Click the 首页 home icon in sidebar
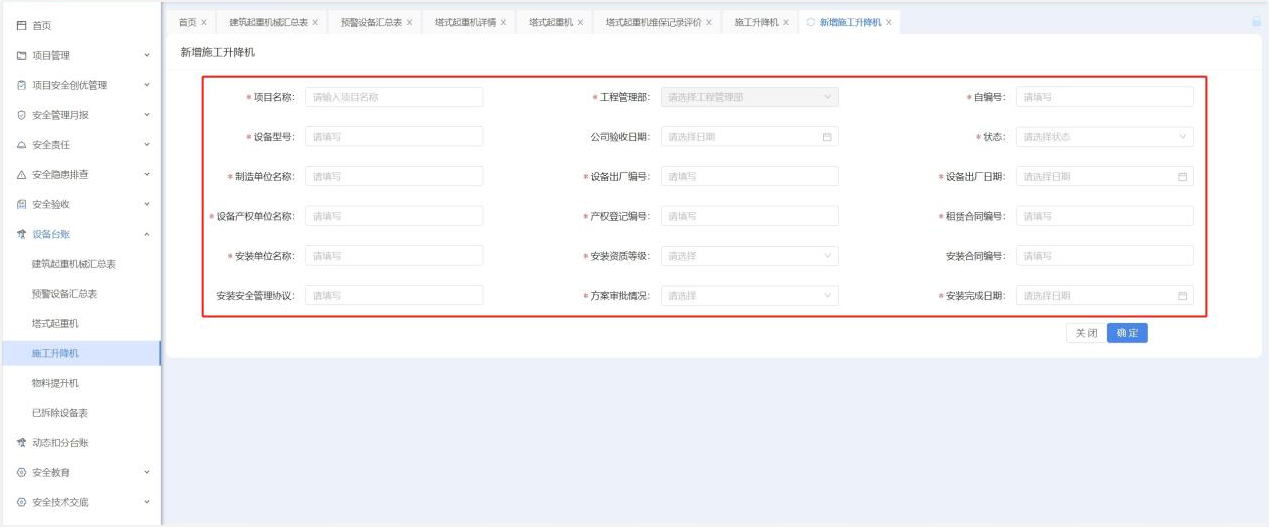 coord(21,25)
